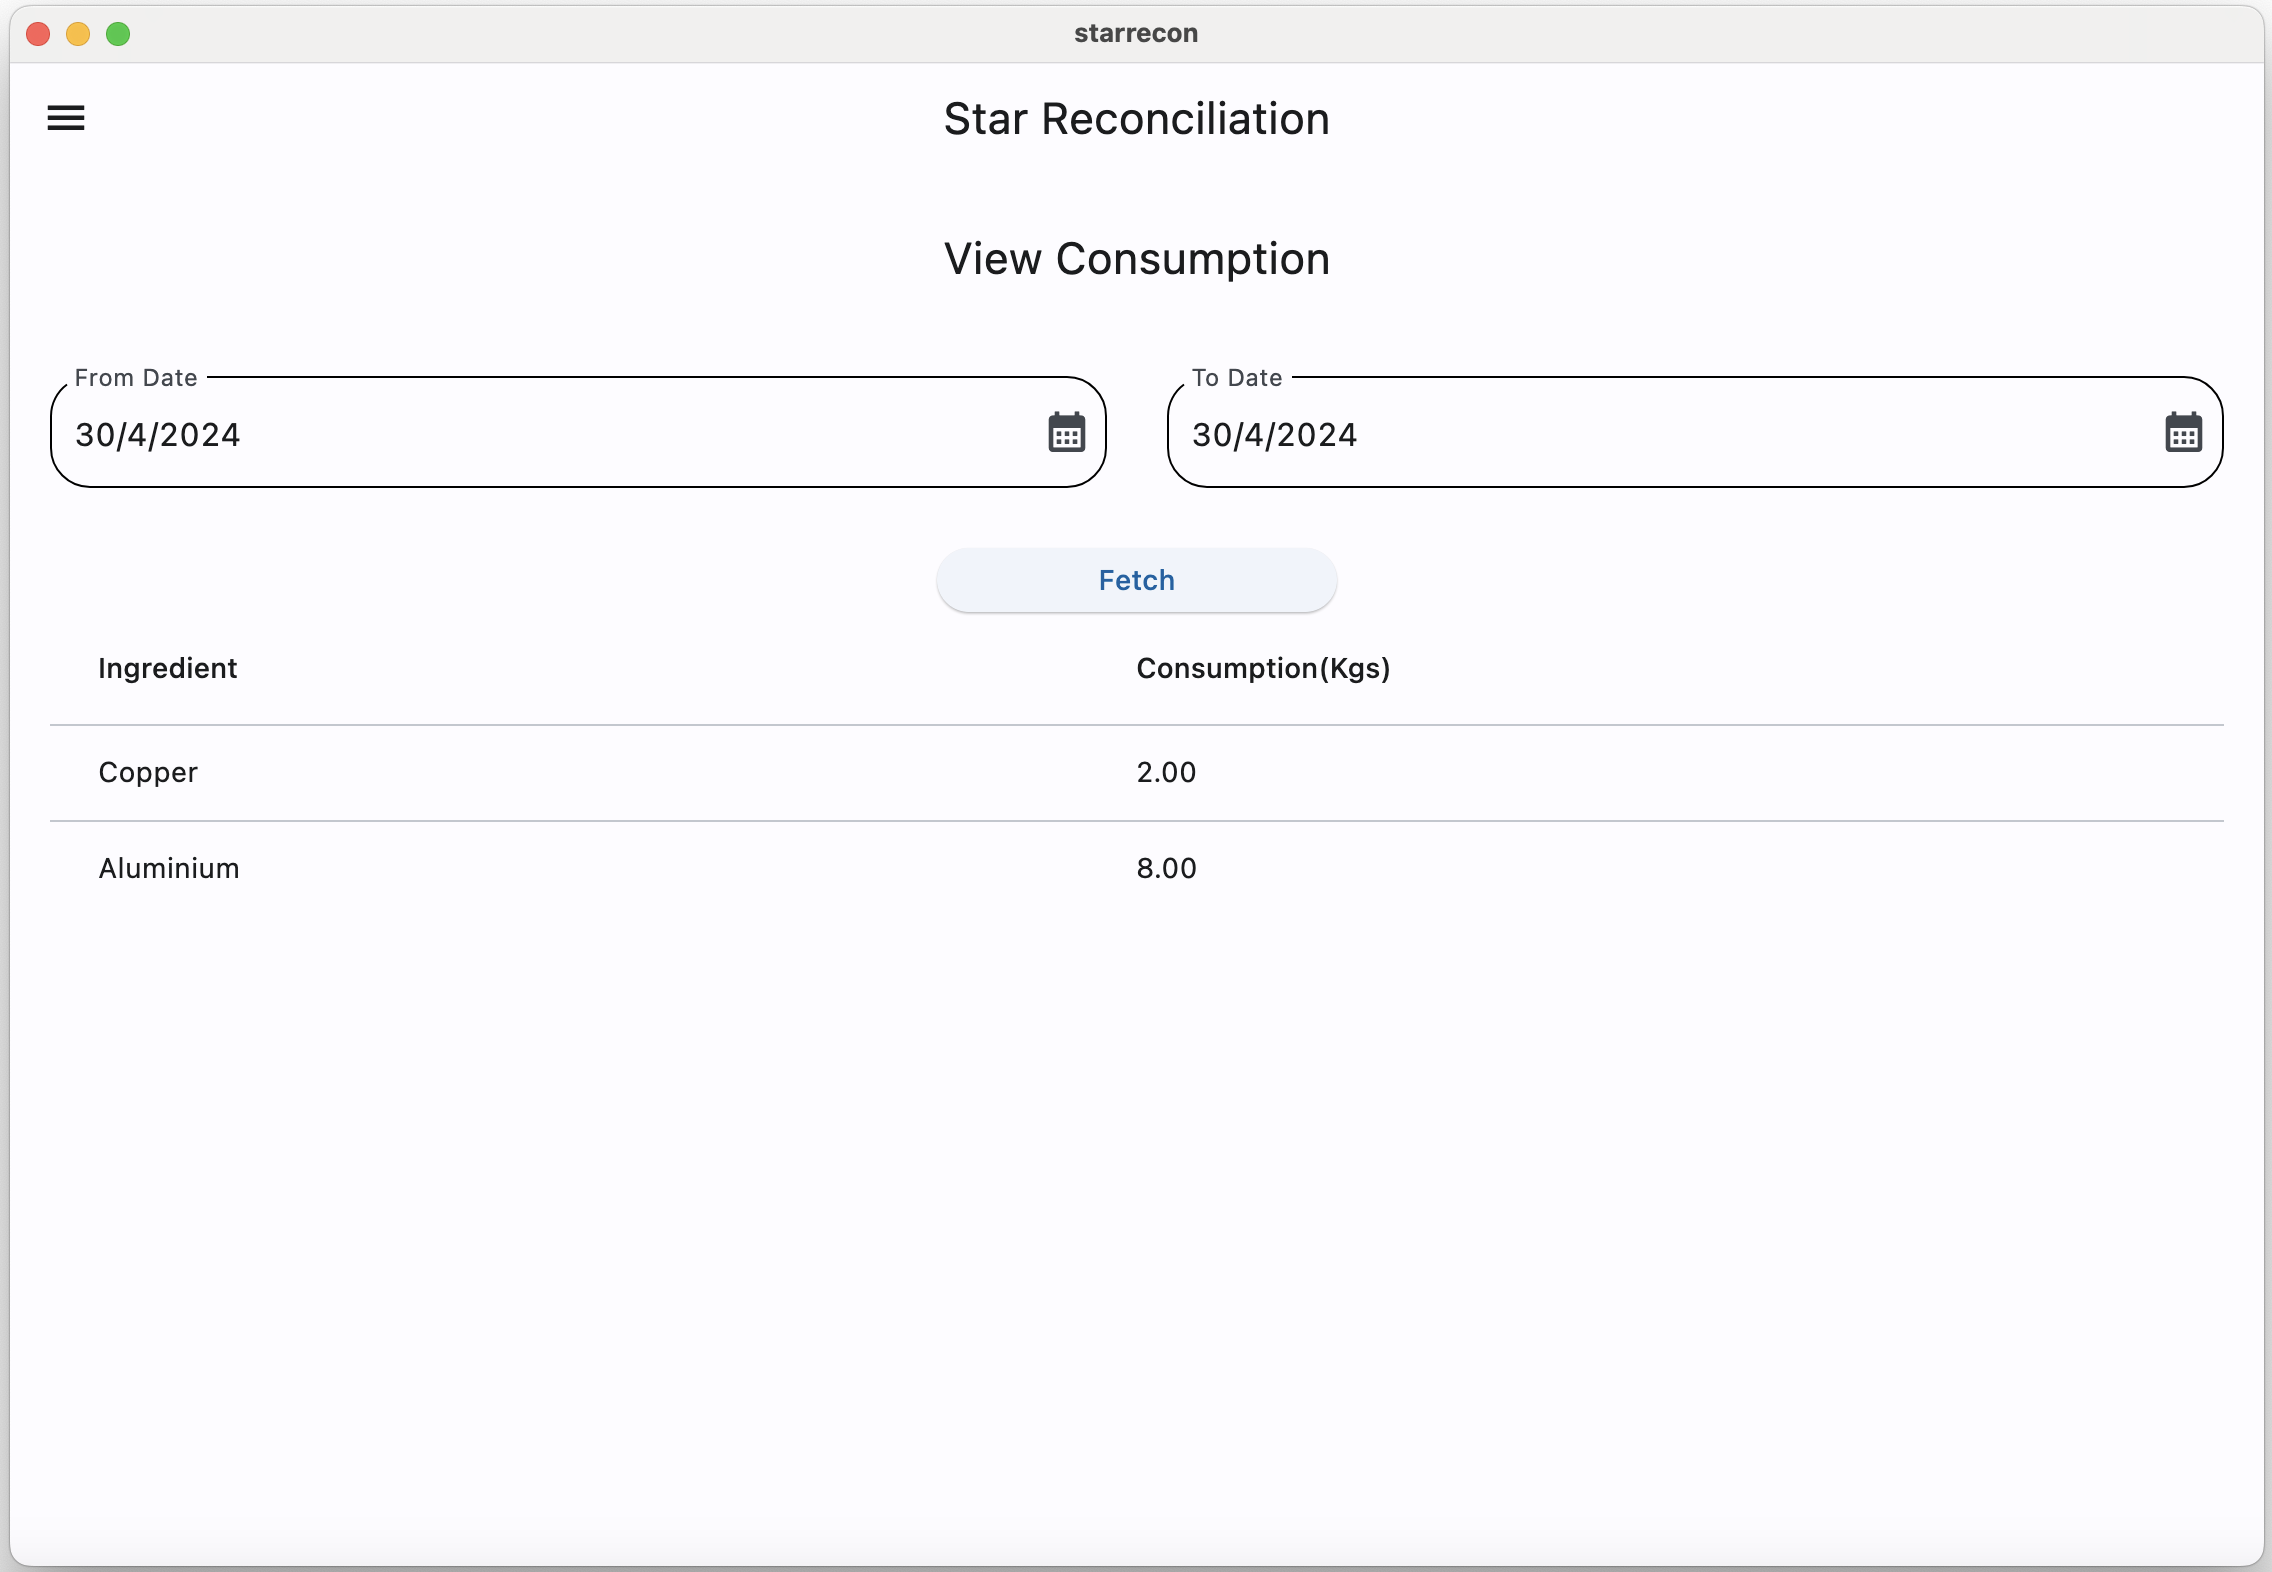Viewport: 2272px width, 1572px height.
Task: Click the Consumption(Kgs) column header
Action: [x=1263, y=668]
